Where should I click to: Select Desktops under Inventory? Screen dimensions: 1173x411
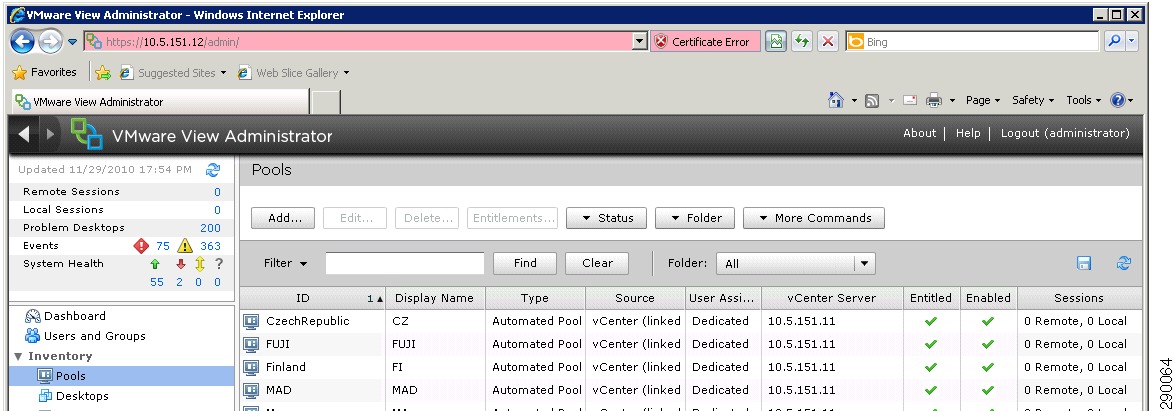pos(82,396)
